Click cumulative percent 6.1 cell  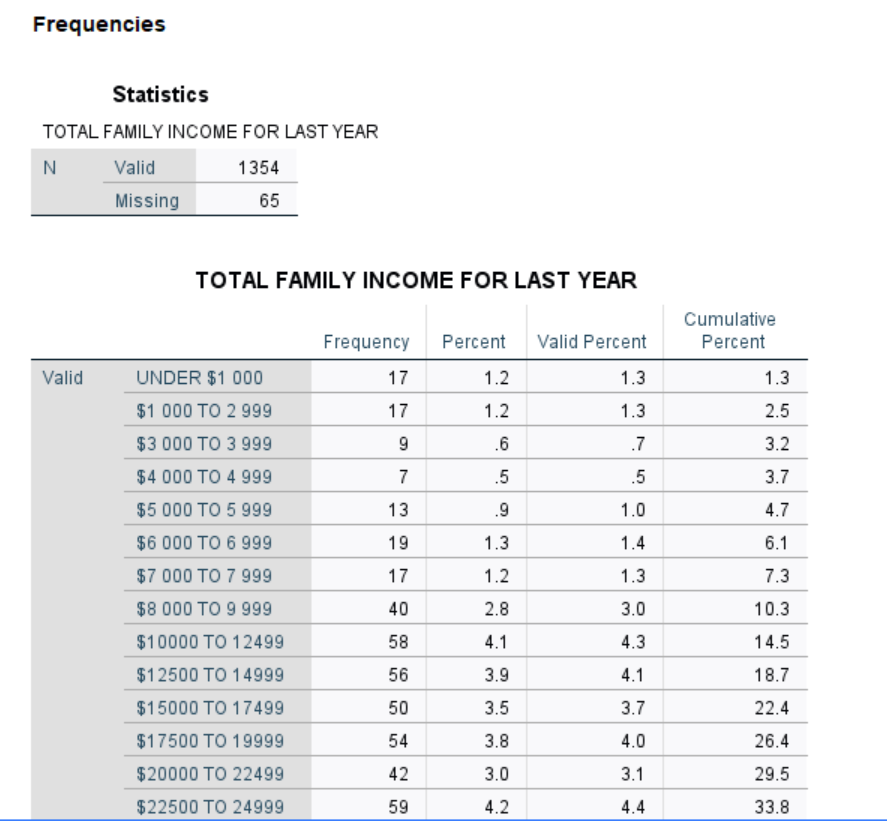coord(777,543)
